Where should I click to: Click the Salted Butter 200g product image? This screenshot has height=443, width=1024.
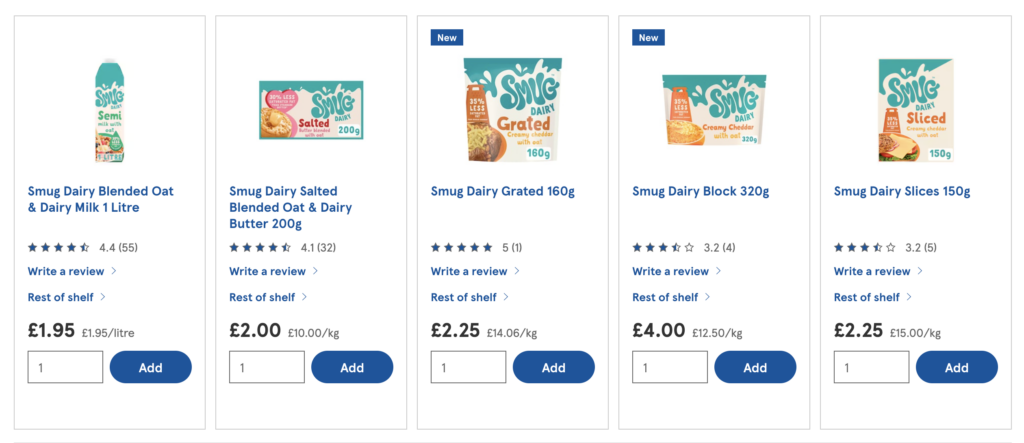pos(311,110)
